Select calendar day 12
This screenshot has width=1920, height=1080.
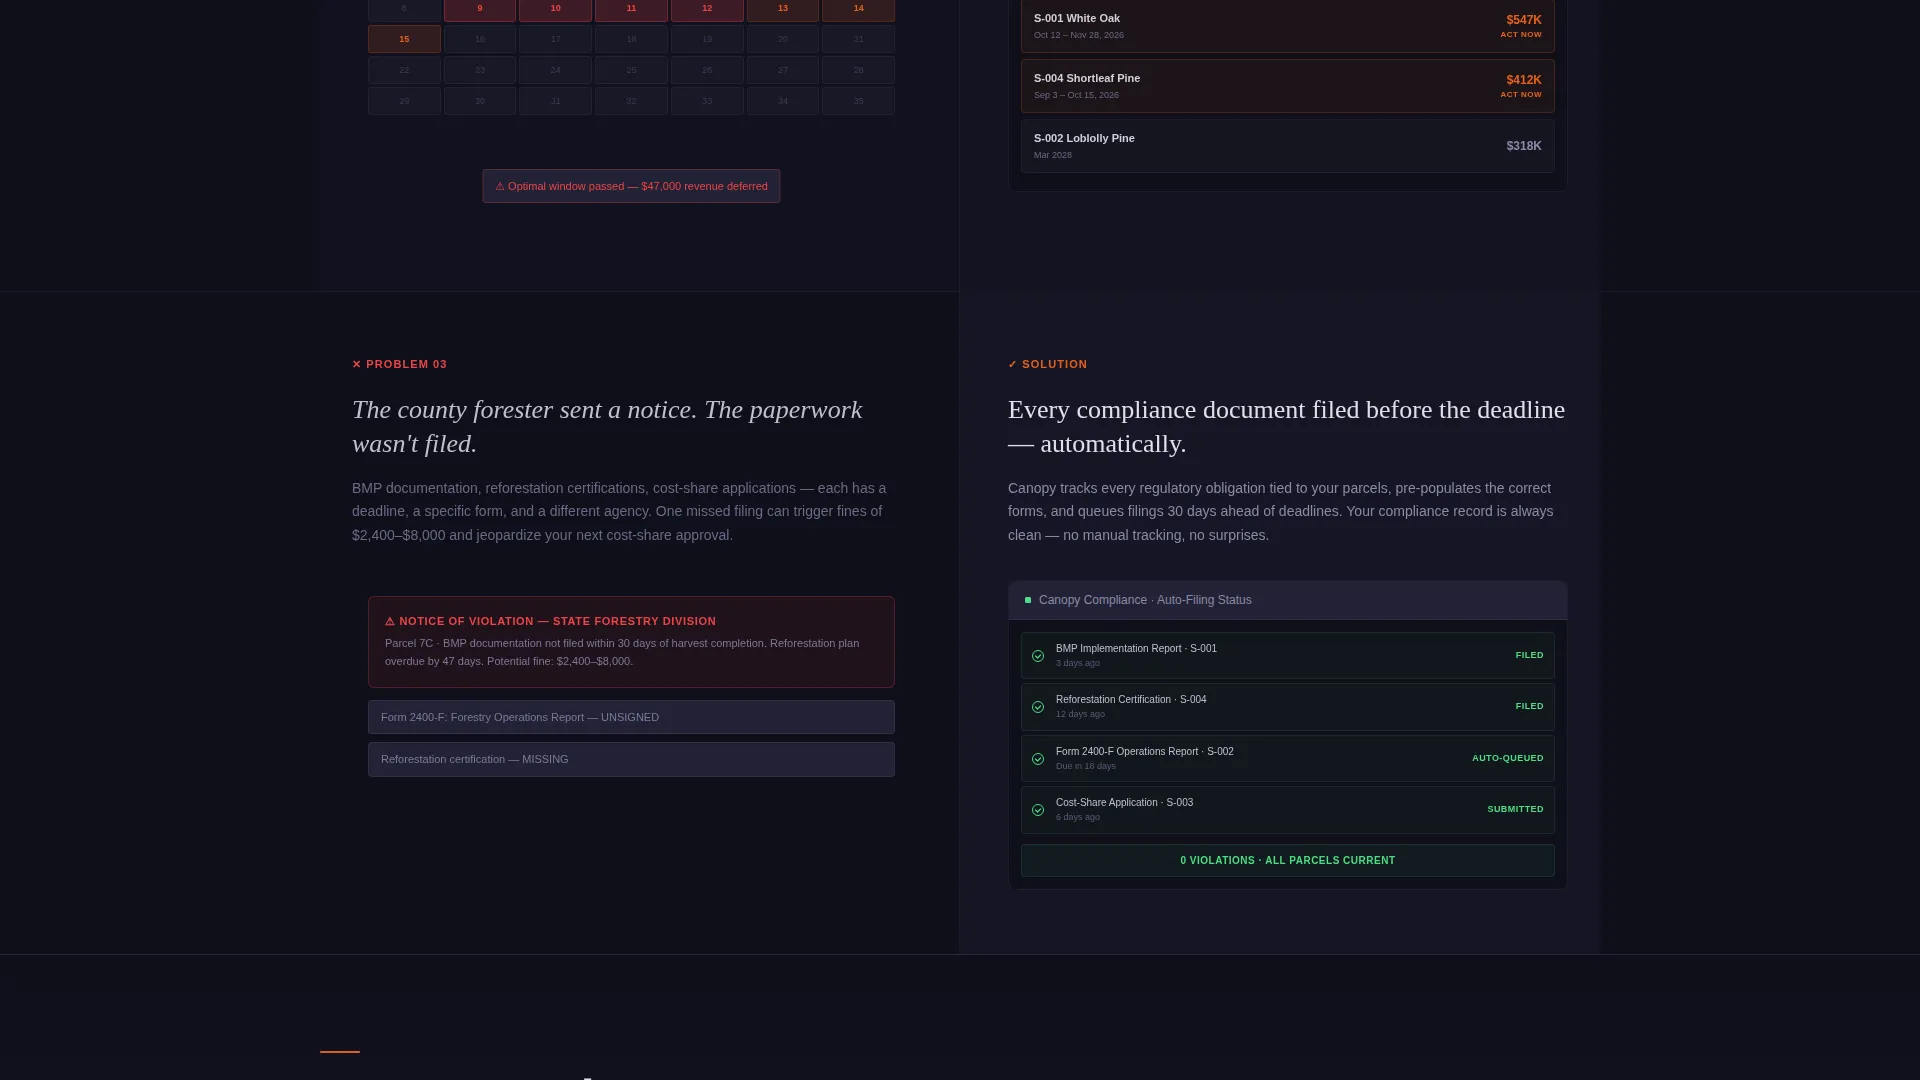tap(707, 10)
